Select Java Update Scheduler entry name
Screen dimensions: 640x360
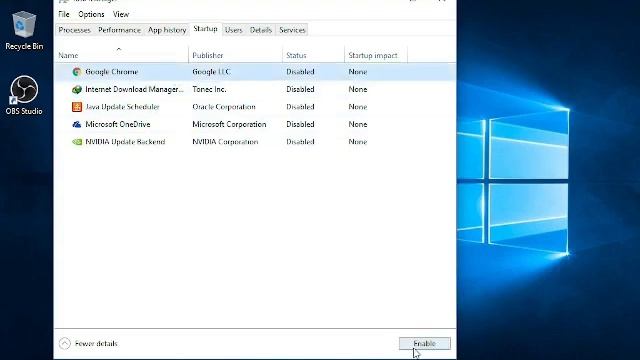(122, 107)
